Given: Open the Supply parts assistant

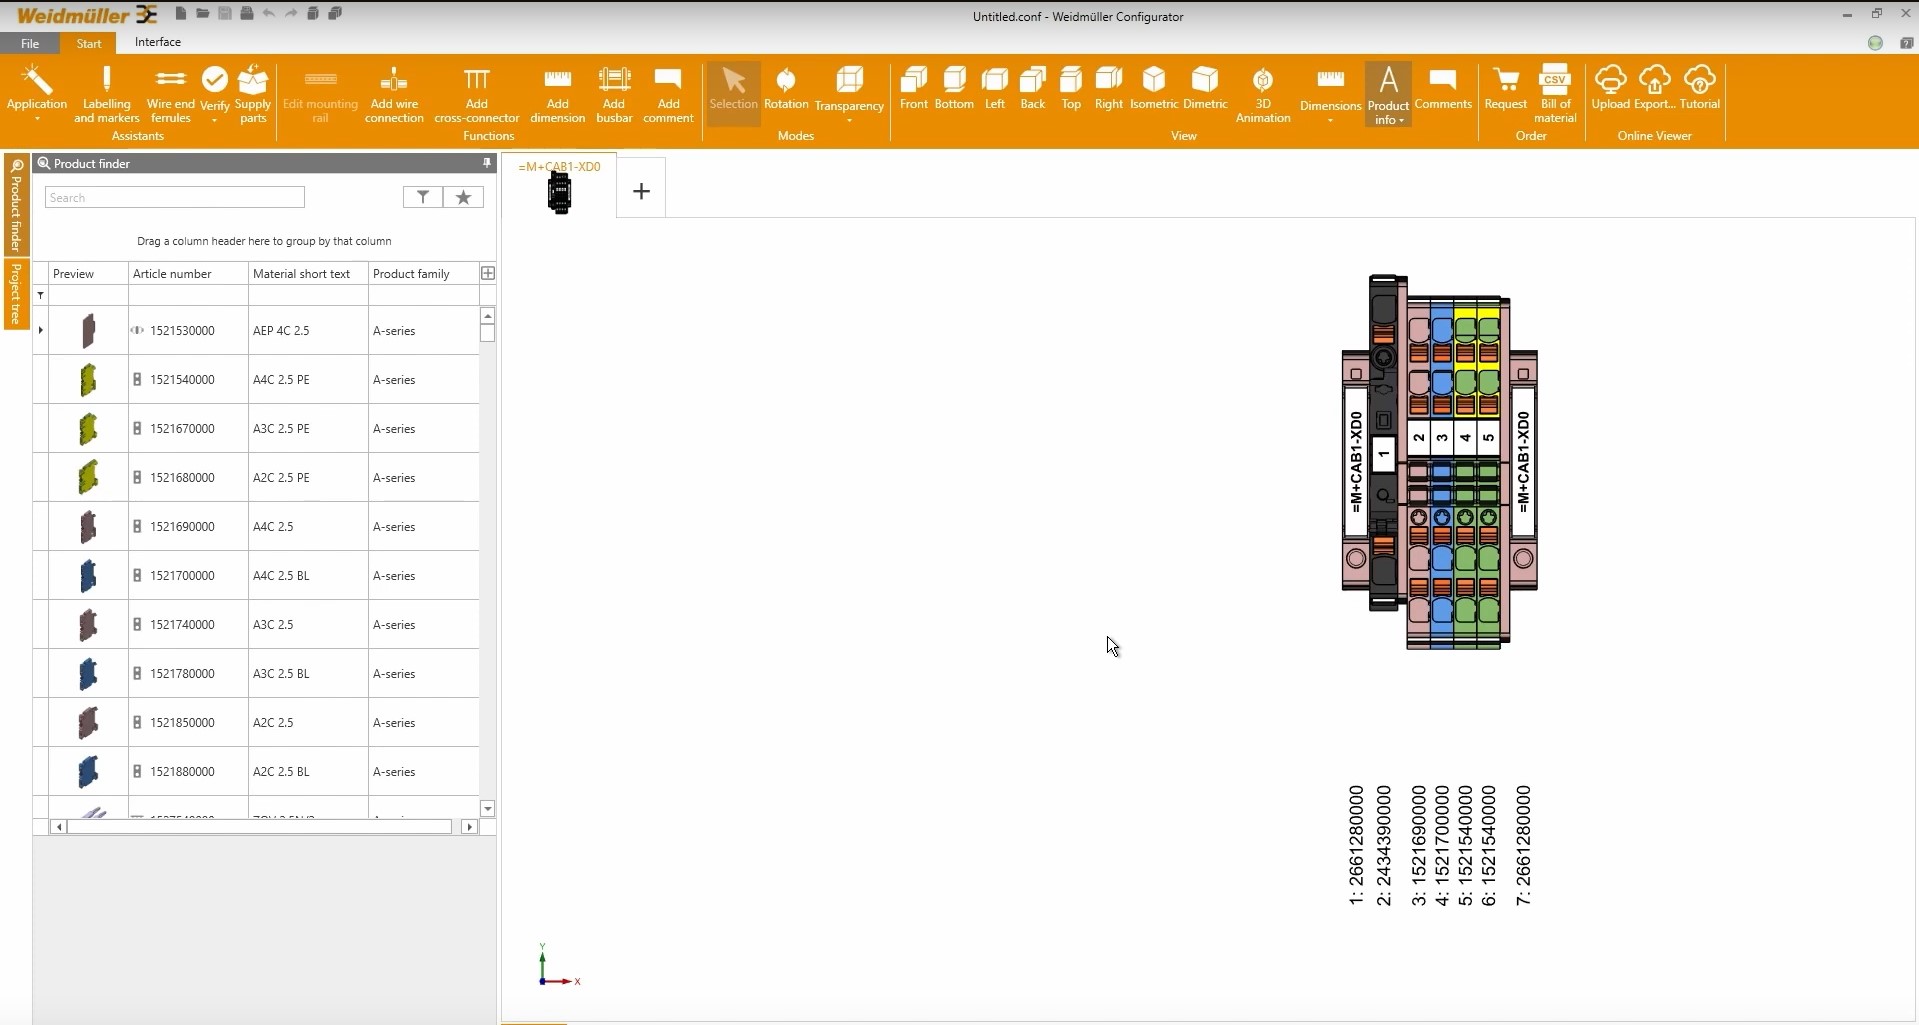Looking at the screenshot, I should 253,94.
